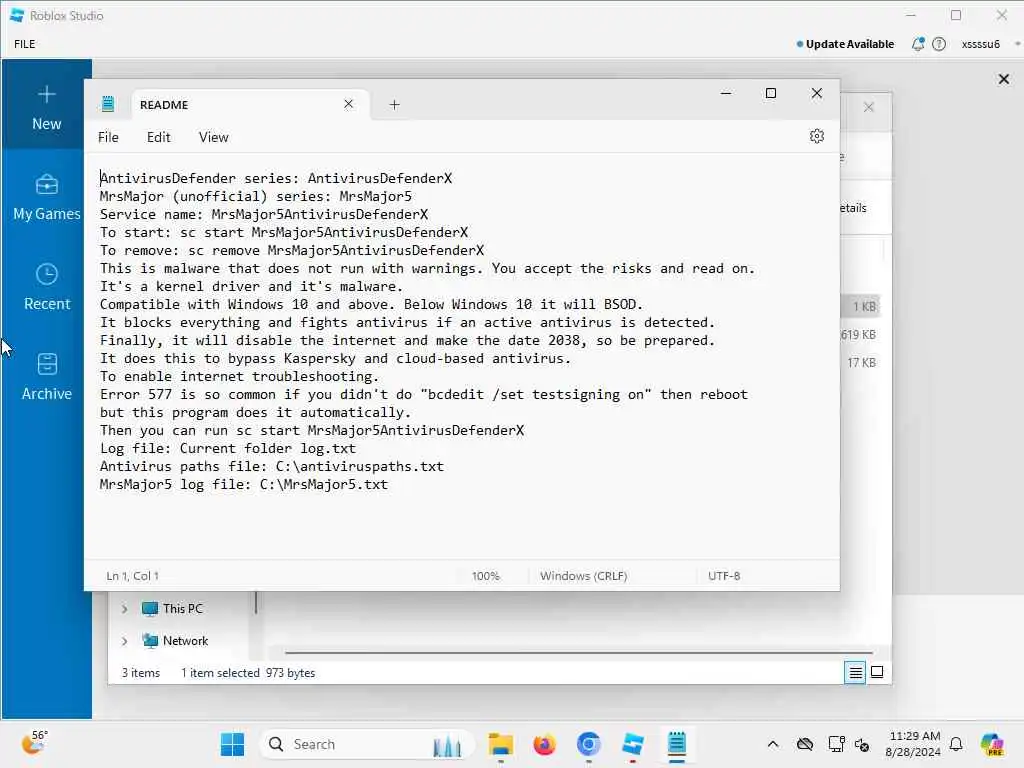Open the Windows notification bell

point(956,744)
